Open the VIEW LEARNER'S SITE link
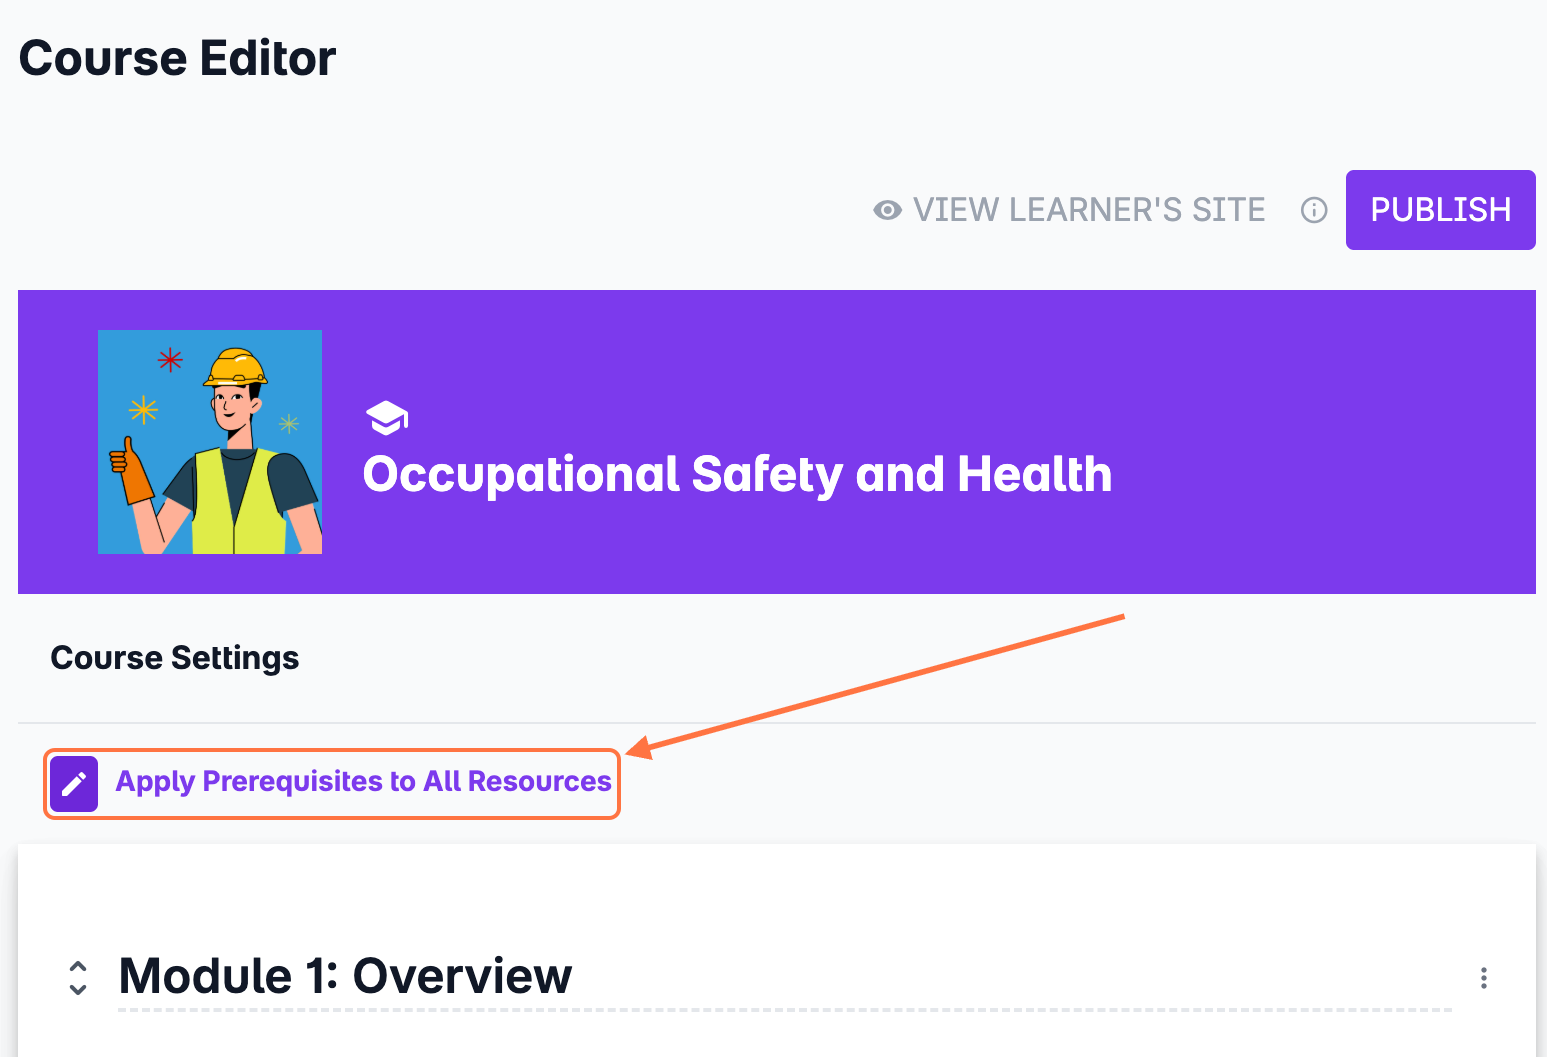The height and width of the screenshot is (1057, 1547). pyautogui.click(x=1088, y=210)
